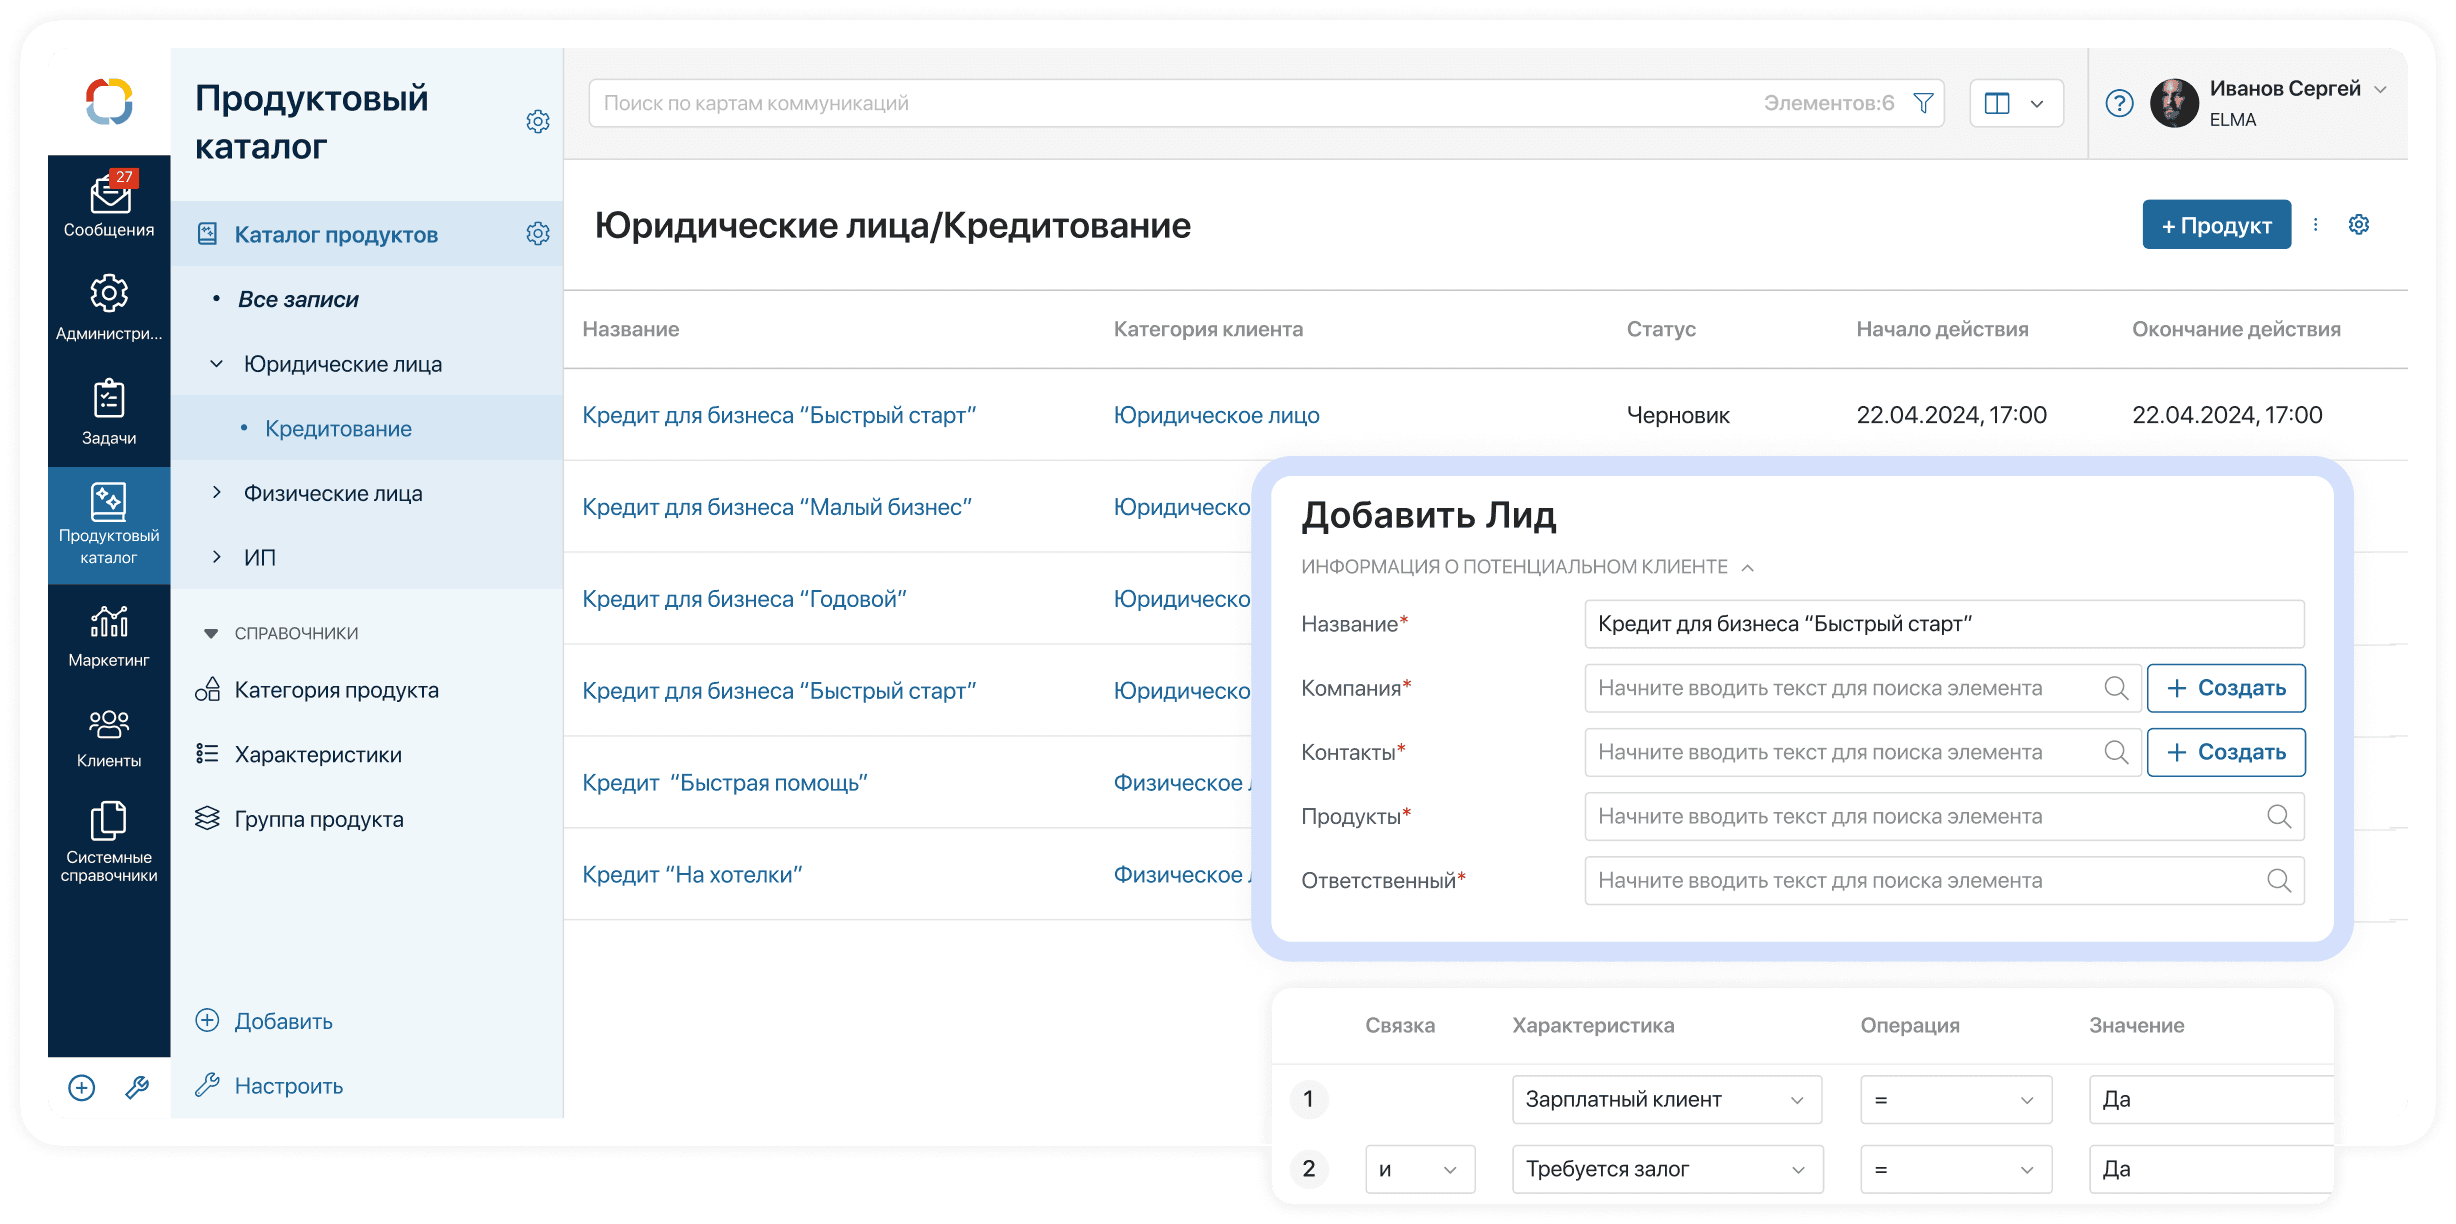Image resolution: width=2456 pixels, height=1224 pixels.
Task: Open the Clients section
Action: (x=109, y=736)
